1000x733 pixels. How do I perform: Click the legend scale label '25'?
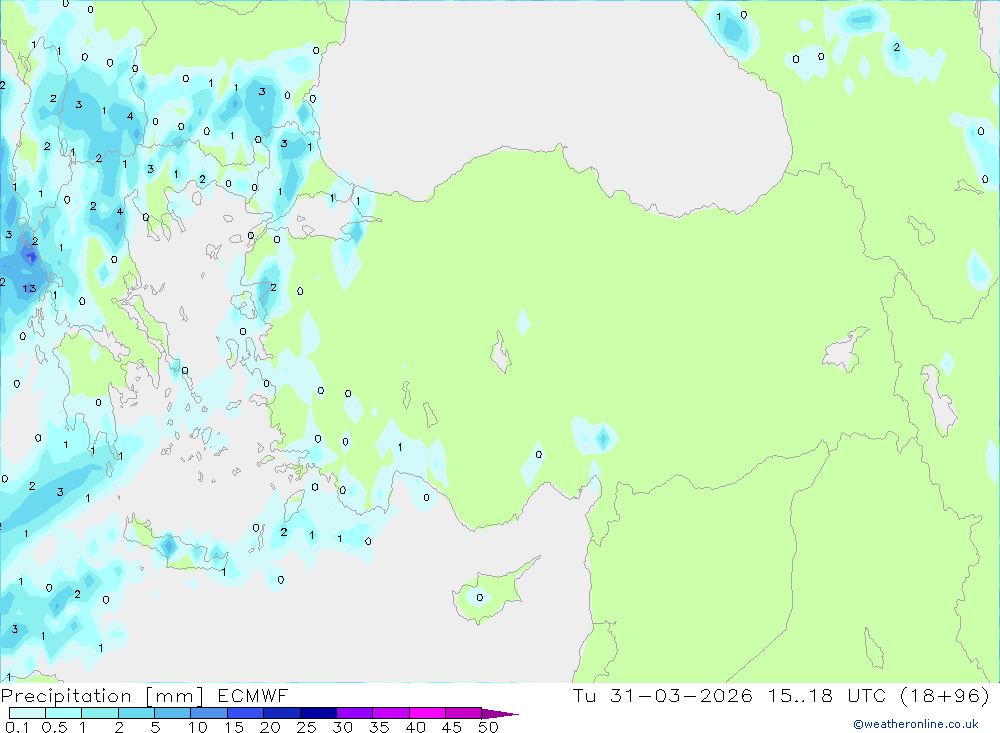click(306, 727)
